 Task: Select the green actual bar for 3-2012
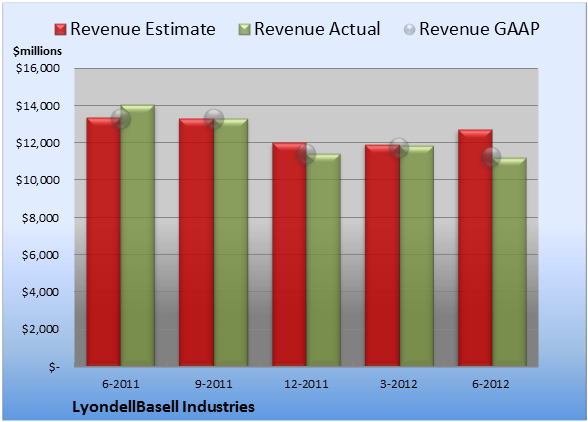tap(416, 256)
